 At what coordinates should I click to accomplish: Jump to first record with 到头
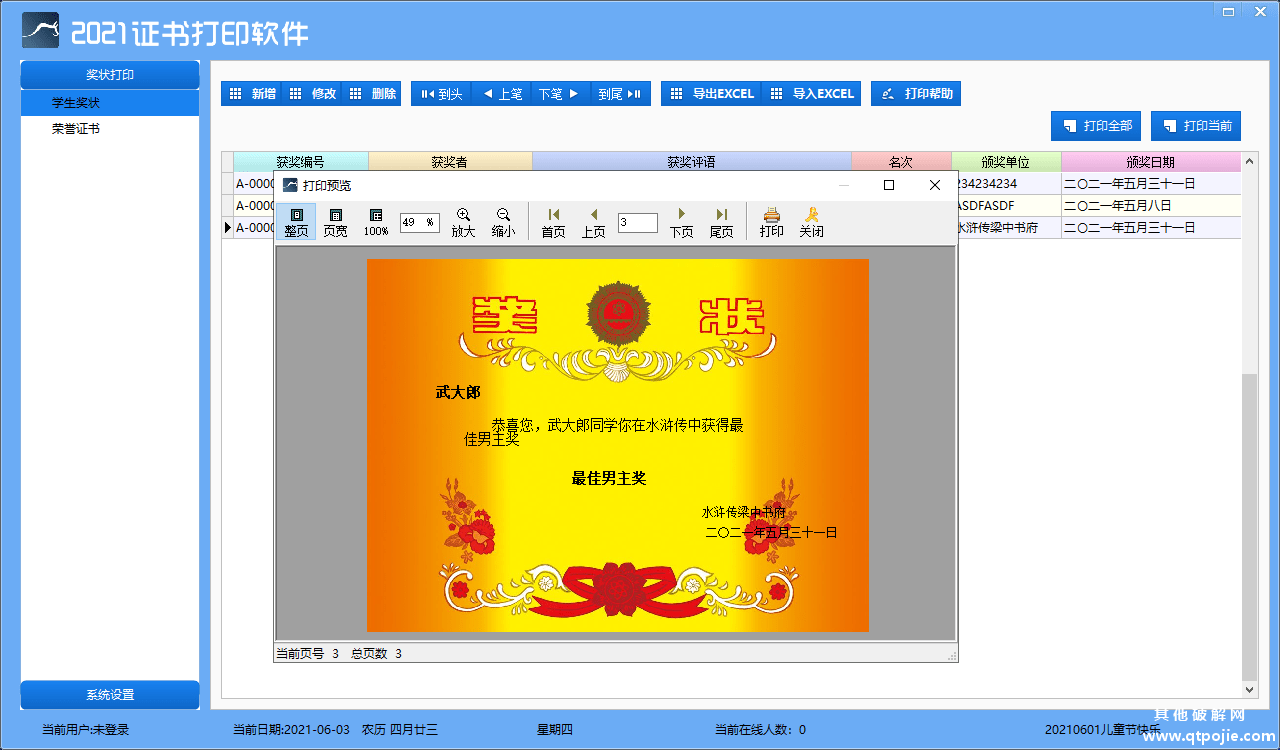pos(441,94)
